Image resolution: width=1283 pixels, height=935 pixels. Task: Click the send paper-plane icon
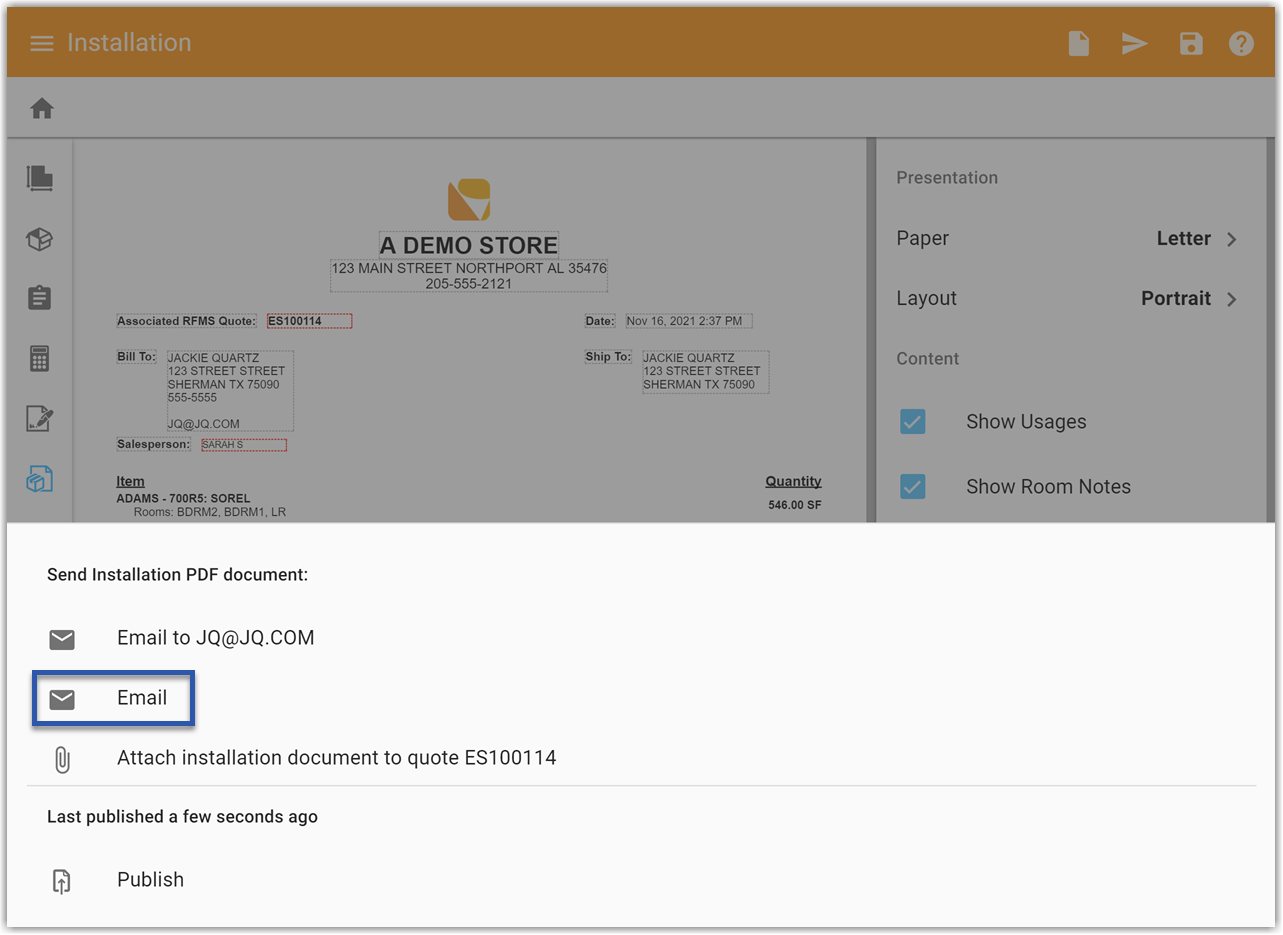coord(1134,44)
